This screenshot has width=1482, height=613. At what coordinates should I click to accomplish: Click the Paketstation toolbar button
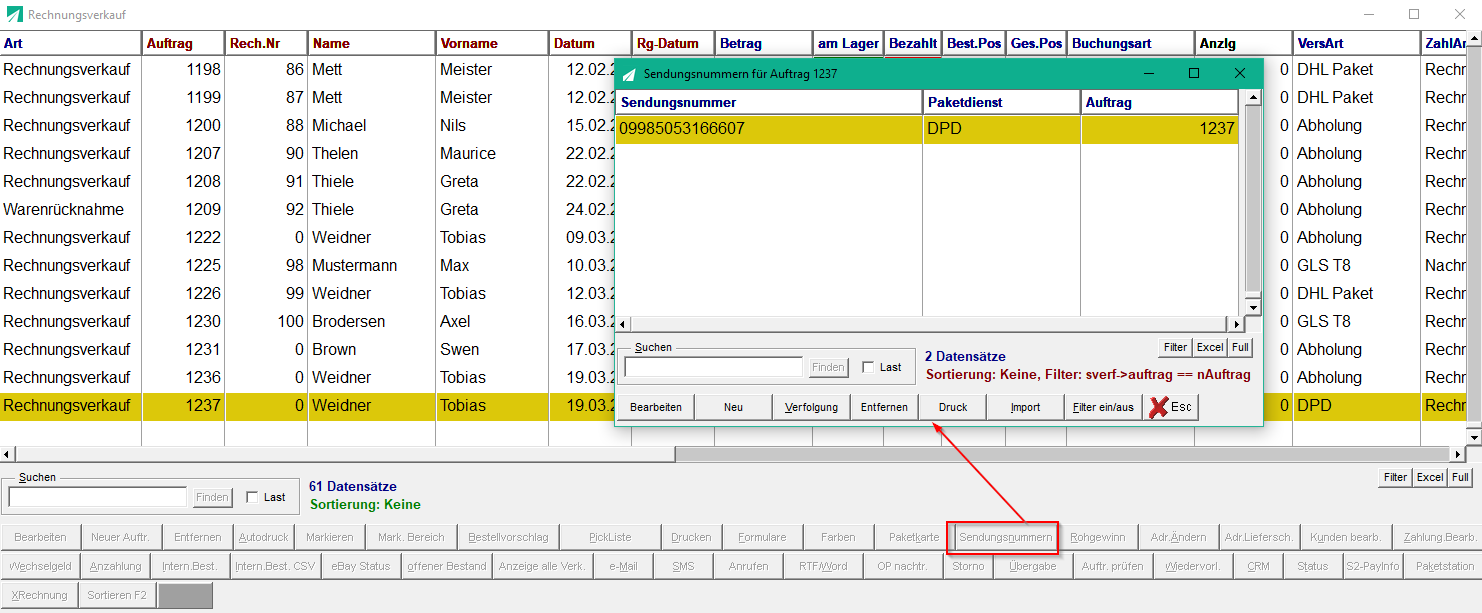(1444, 566)
